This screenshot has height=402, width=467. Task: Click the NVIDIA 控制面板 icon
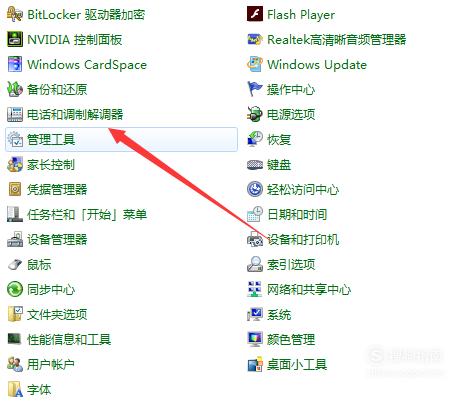(x=15, y=39)
